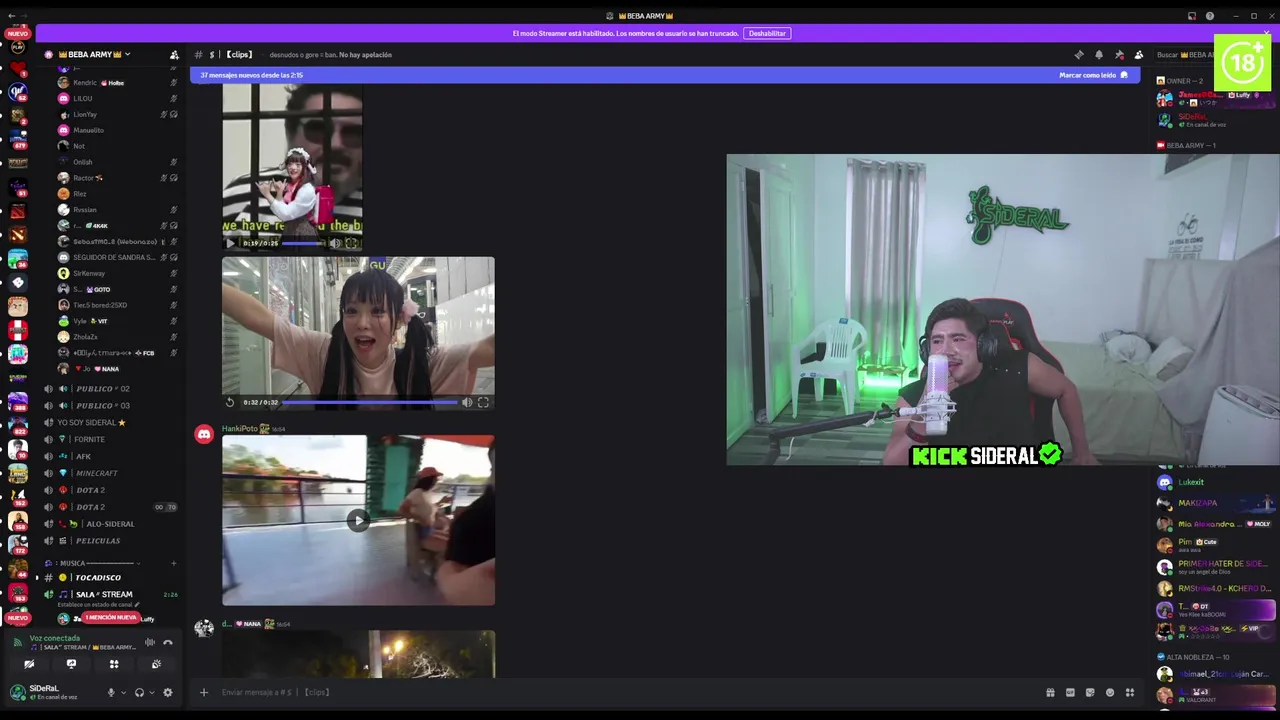Click the 37 mensajes nuevos banner
Viewport: 1280px width, 720px height.
point(665,75)
